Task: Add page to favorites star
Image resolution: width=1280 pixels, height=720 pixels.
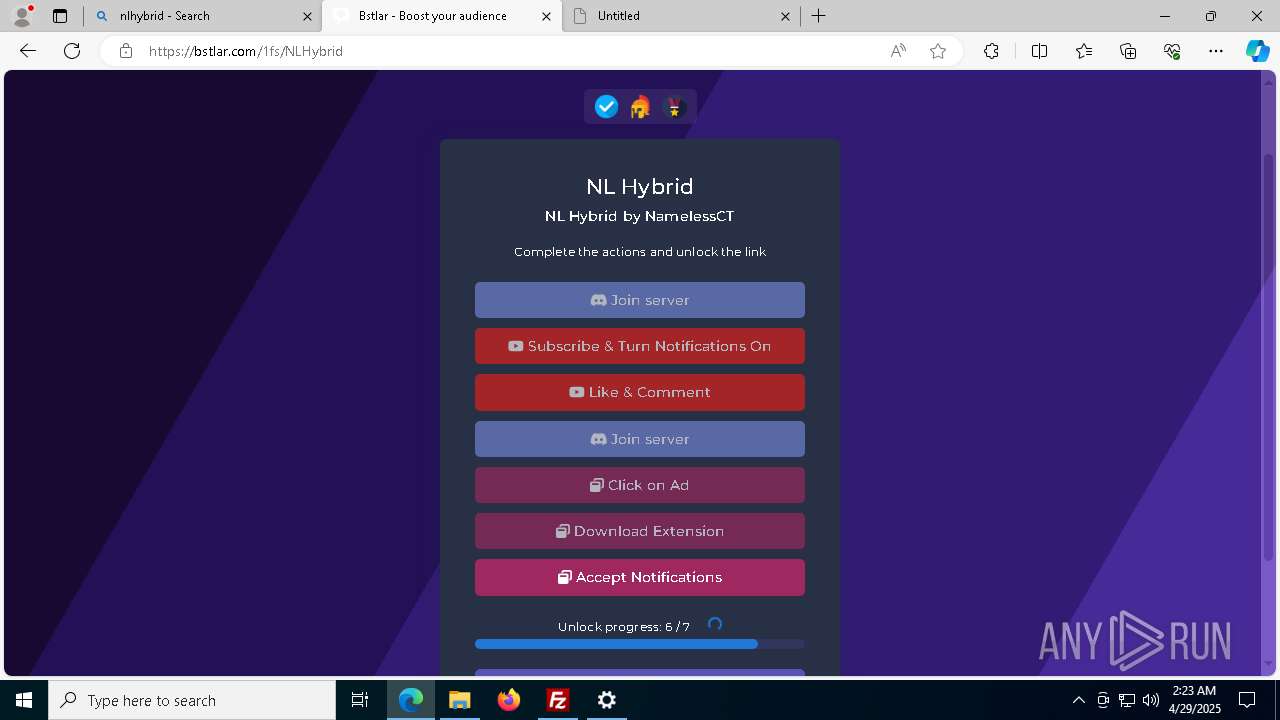Action: coord(938,51)
